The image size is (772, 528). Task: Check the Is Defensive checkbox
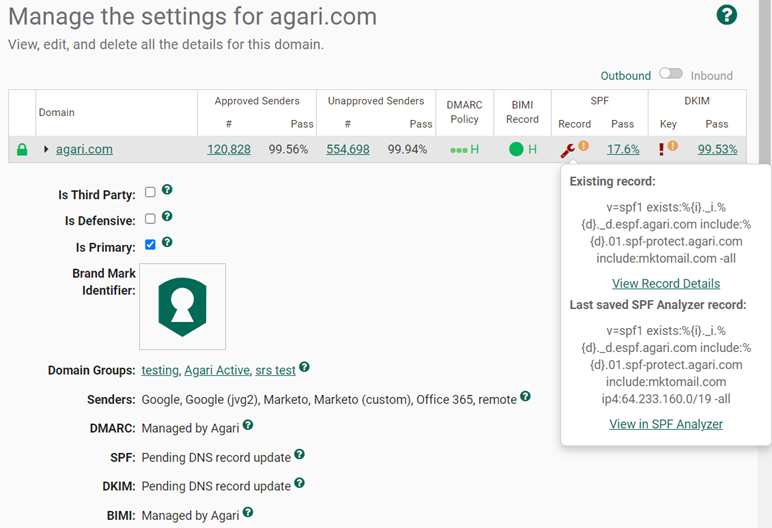tap(150, 218)
